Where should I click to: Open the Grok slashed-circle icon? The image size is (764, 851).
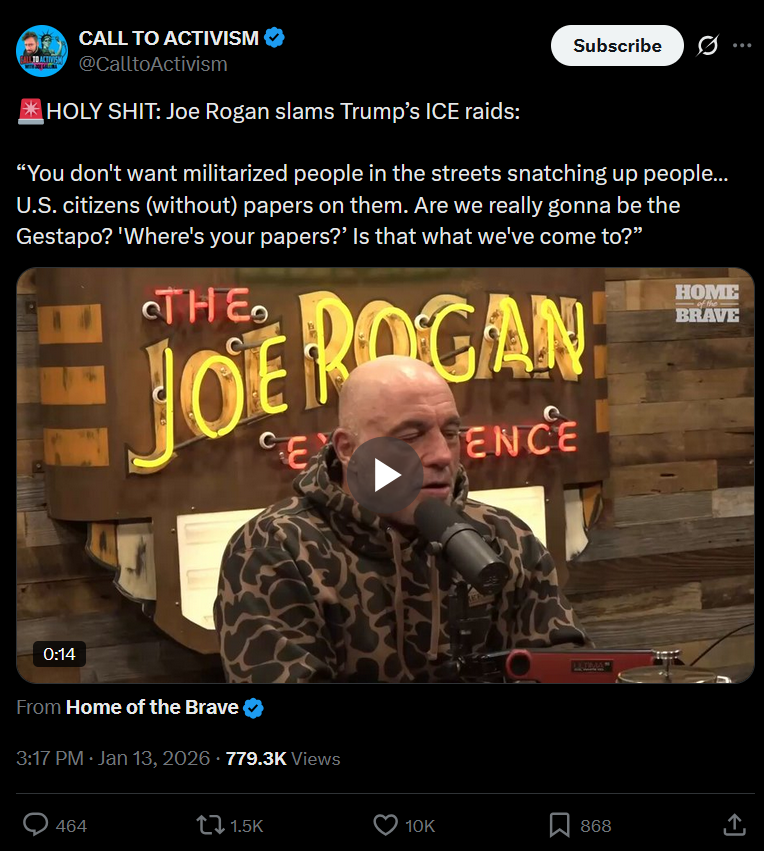(x=708, y=46)
